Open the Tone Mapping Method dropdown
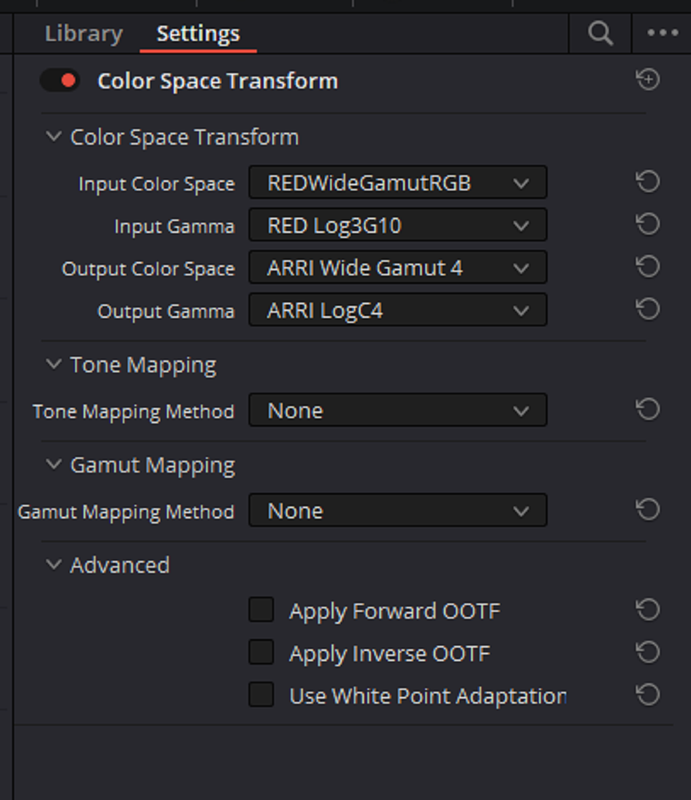Screen dimensions: 691x800 click(x=398, y=410)
